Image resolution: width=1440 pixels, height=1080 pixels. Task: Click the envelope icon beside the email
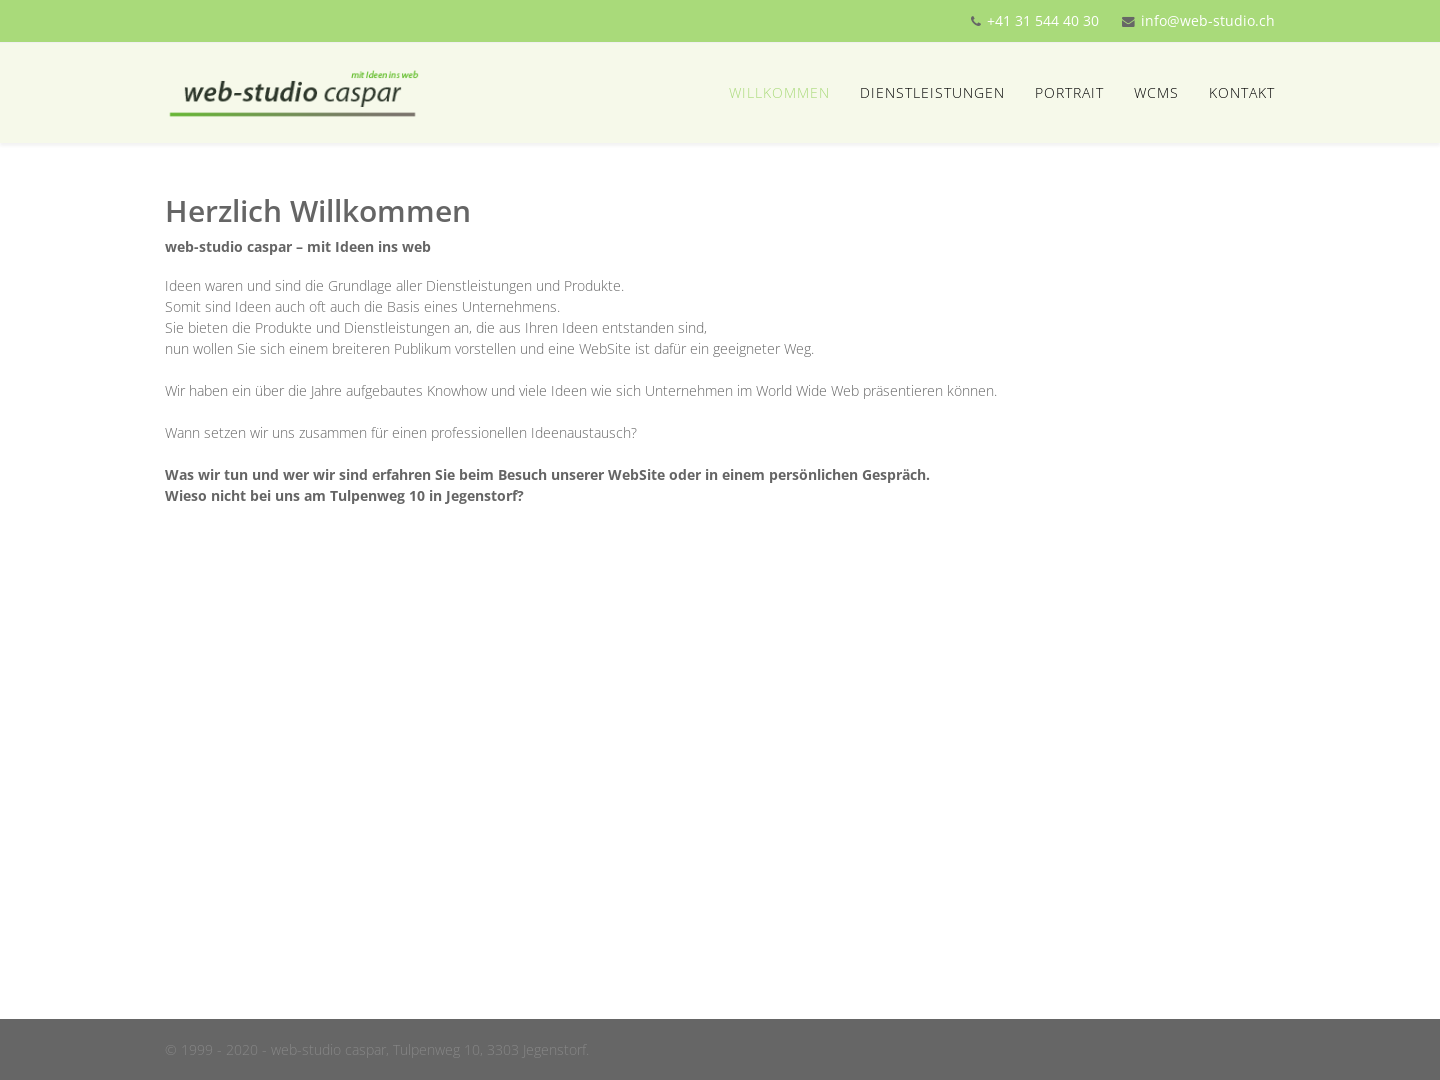coord(1128,22)
